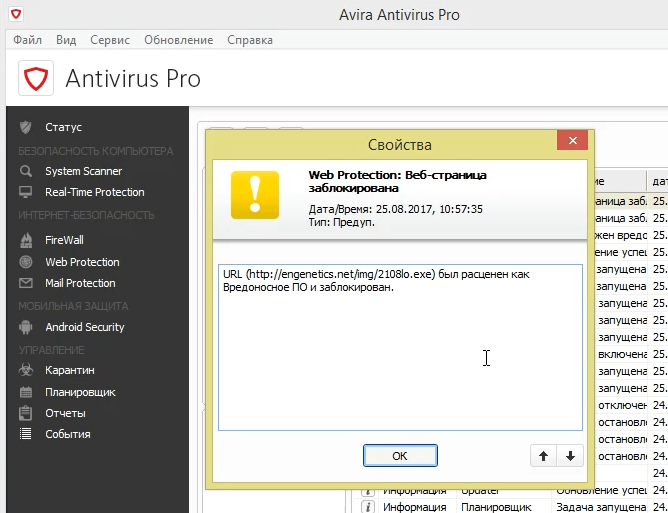Click the Карантин biohazard icon
The image size is (668, 513).
[26, 370]
